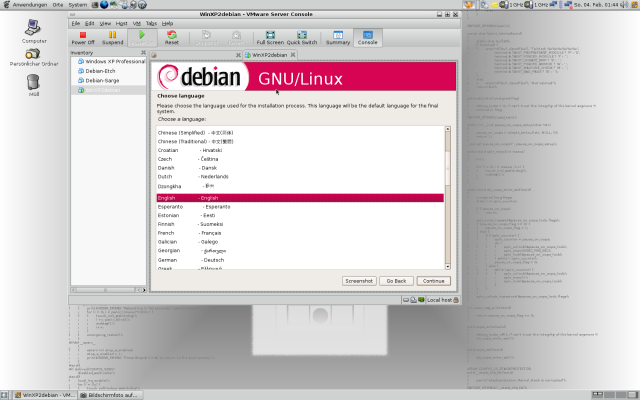Choose Chinese (Traditional) language
640x400 pixels.
click(x=300, y=142)
